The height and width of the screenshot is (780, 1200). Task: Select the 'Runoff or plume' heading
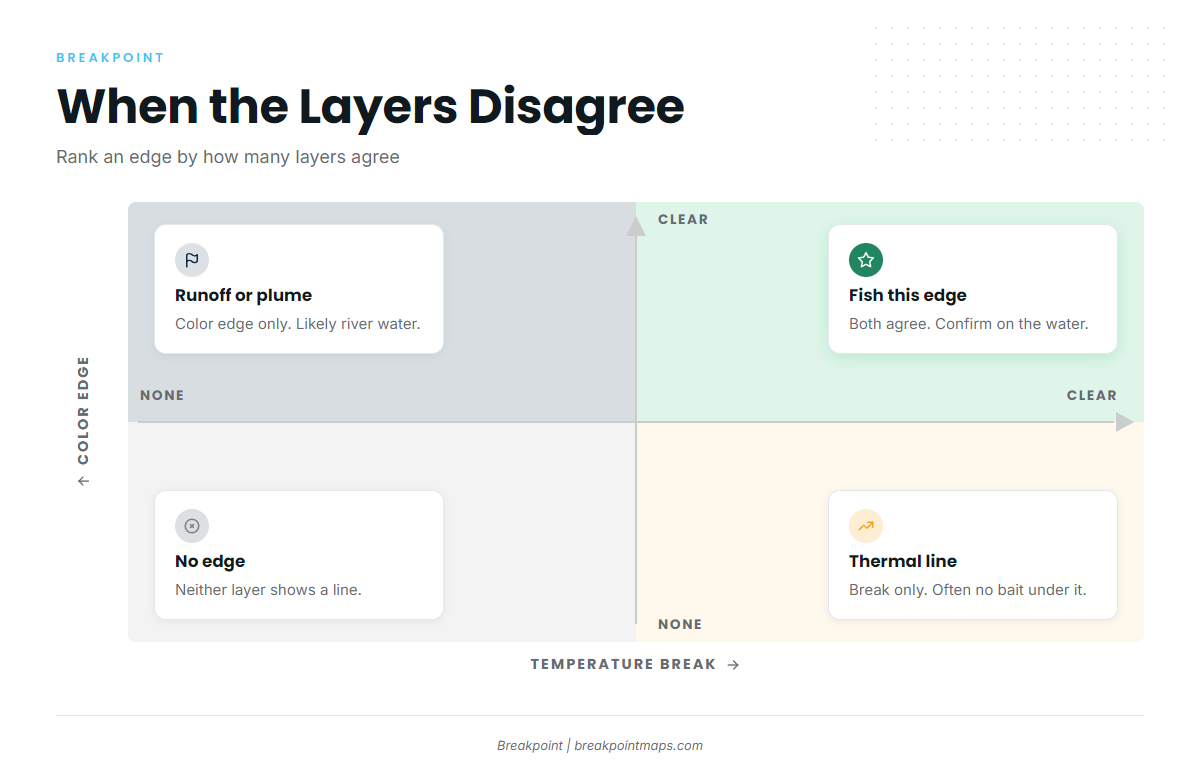pos(243,295)
